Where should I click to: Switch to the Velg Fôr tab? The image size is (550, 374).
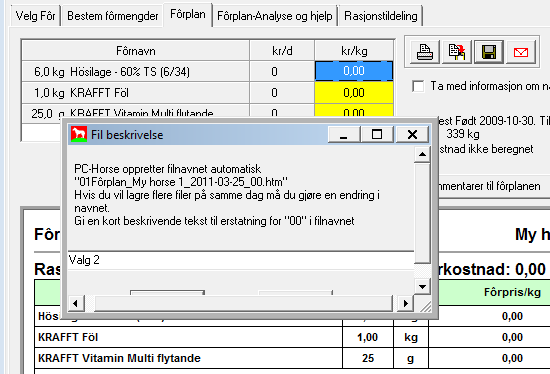[x=35, y=16]
